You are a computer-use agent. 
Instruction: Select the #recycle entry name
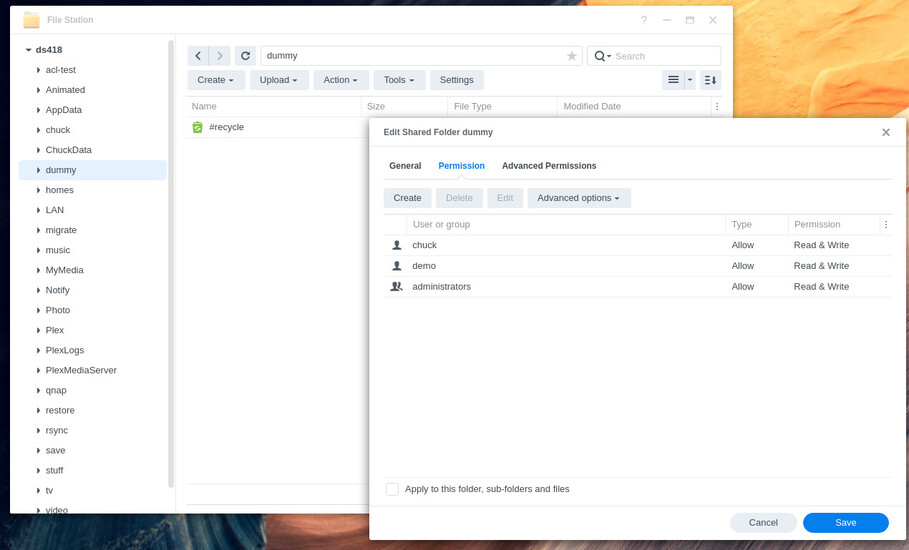(226, 127)
